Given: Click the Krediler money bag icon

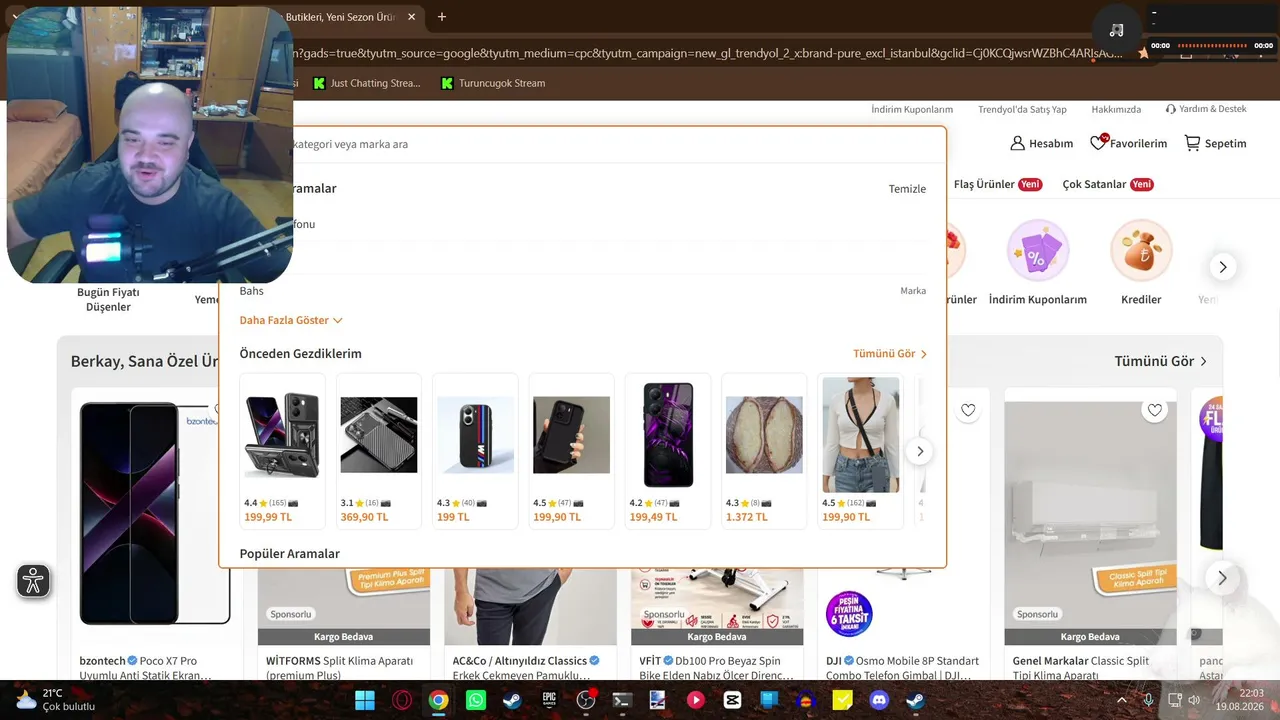Looking at the screenshot, I should [1141, 251].
